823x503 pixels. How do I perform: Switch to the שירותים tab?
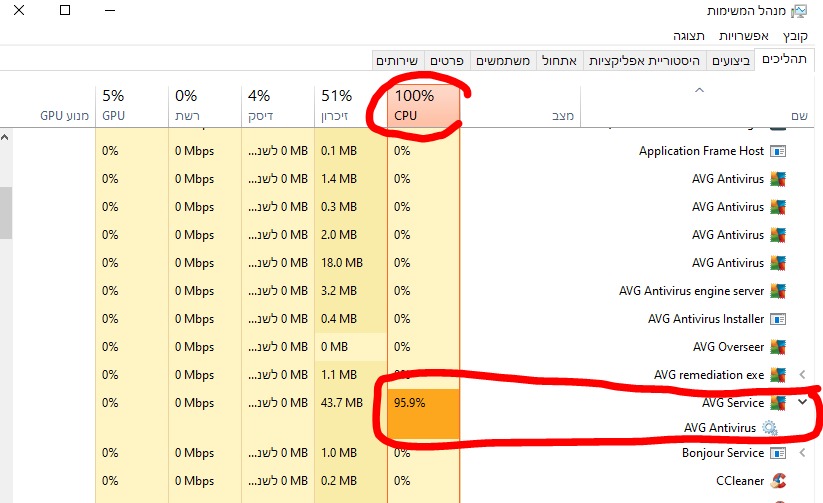[397, 61]
